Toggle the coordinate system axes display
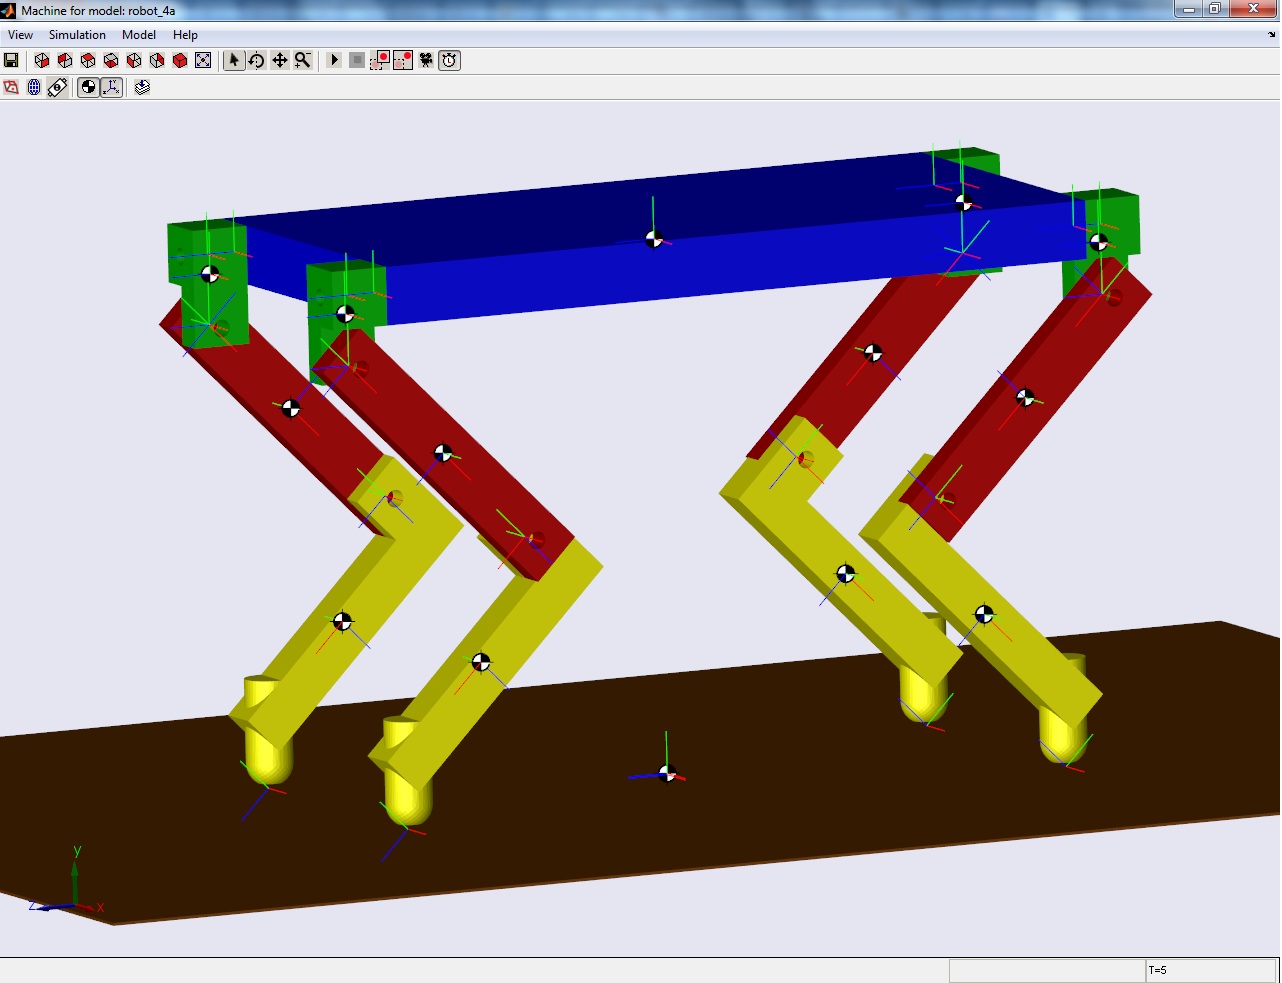The width and height of the screenshot is (1282, 983). [111, 87]
